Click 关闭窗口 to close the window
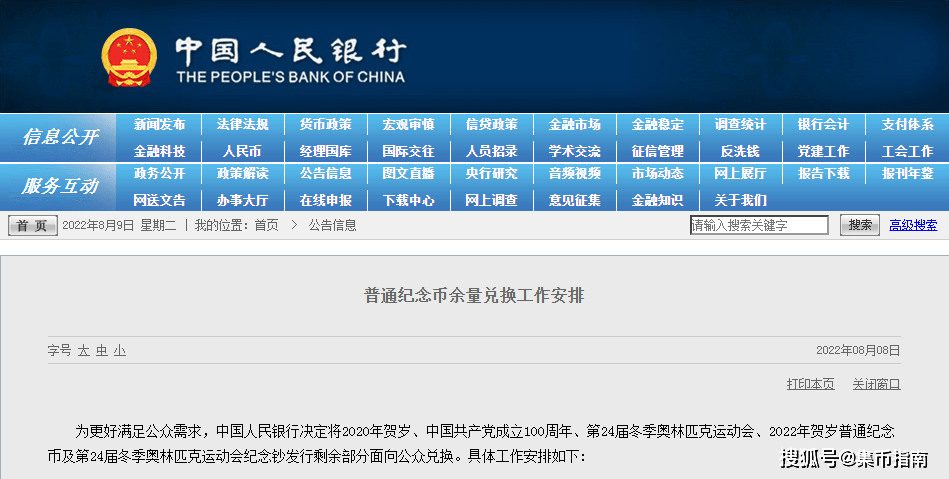949x479 pixels. 876,384
